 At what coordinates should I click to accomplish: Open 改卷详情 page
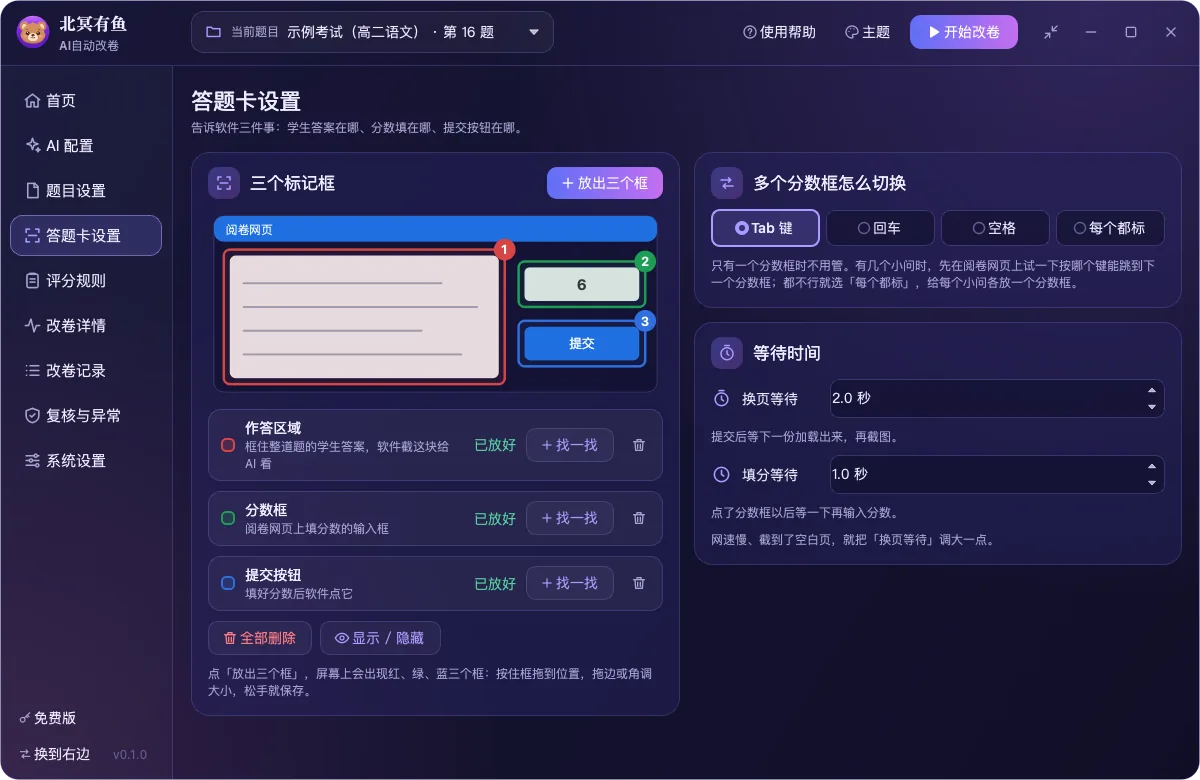[x=86, y=326]
